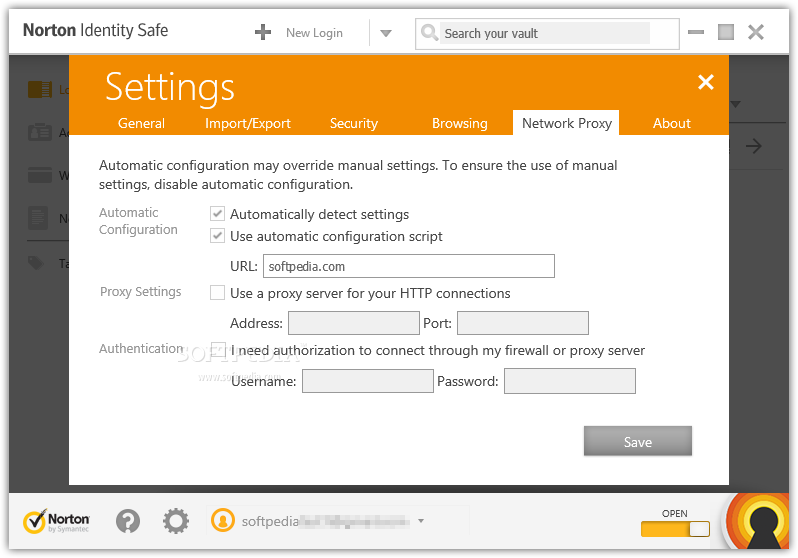This screenshot has width=798, height=558.
Task: Click the Logins sidebar icon behind dialog
Action: pyautogui.click(x=40, y=90)
